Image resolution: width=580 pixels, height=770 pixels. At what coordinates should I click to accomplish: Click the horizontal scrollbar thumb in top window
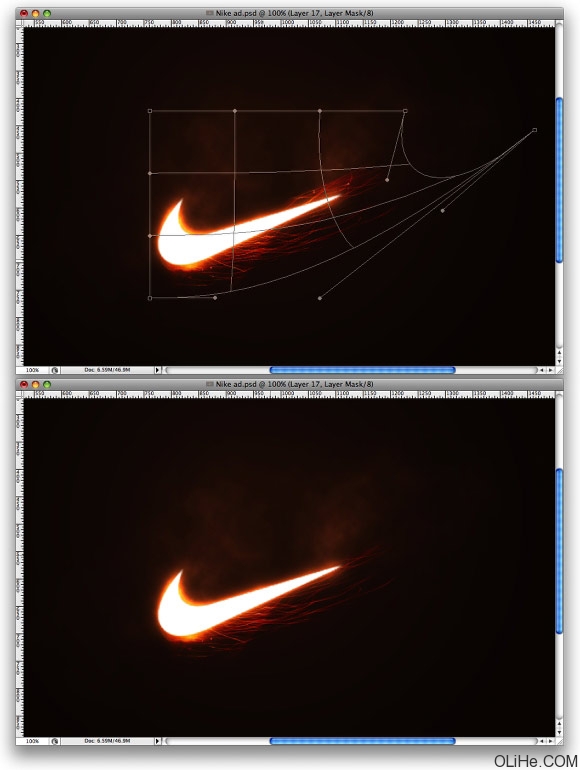click(x=362, y=370)
